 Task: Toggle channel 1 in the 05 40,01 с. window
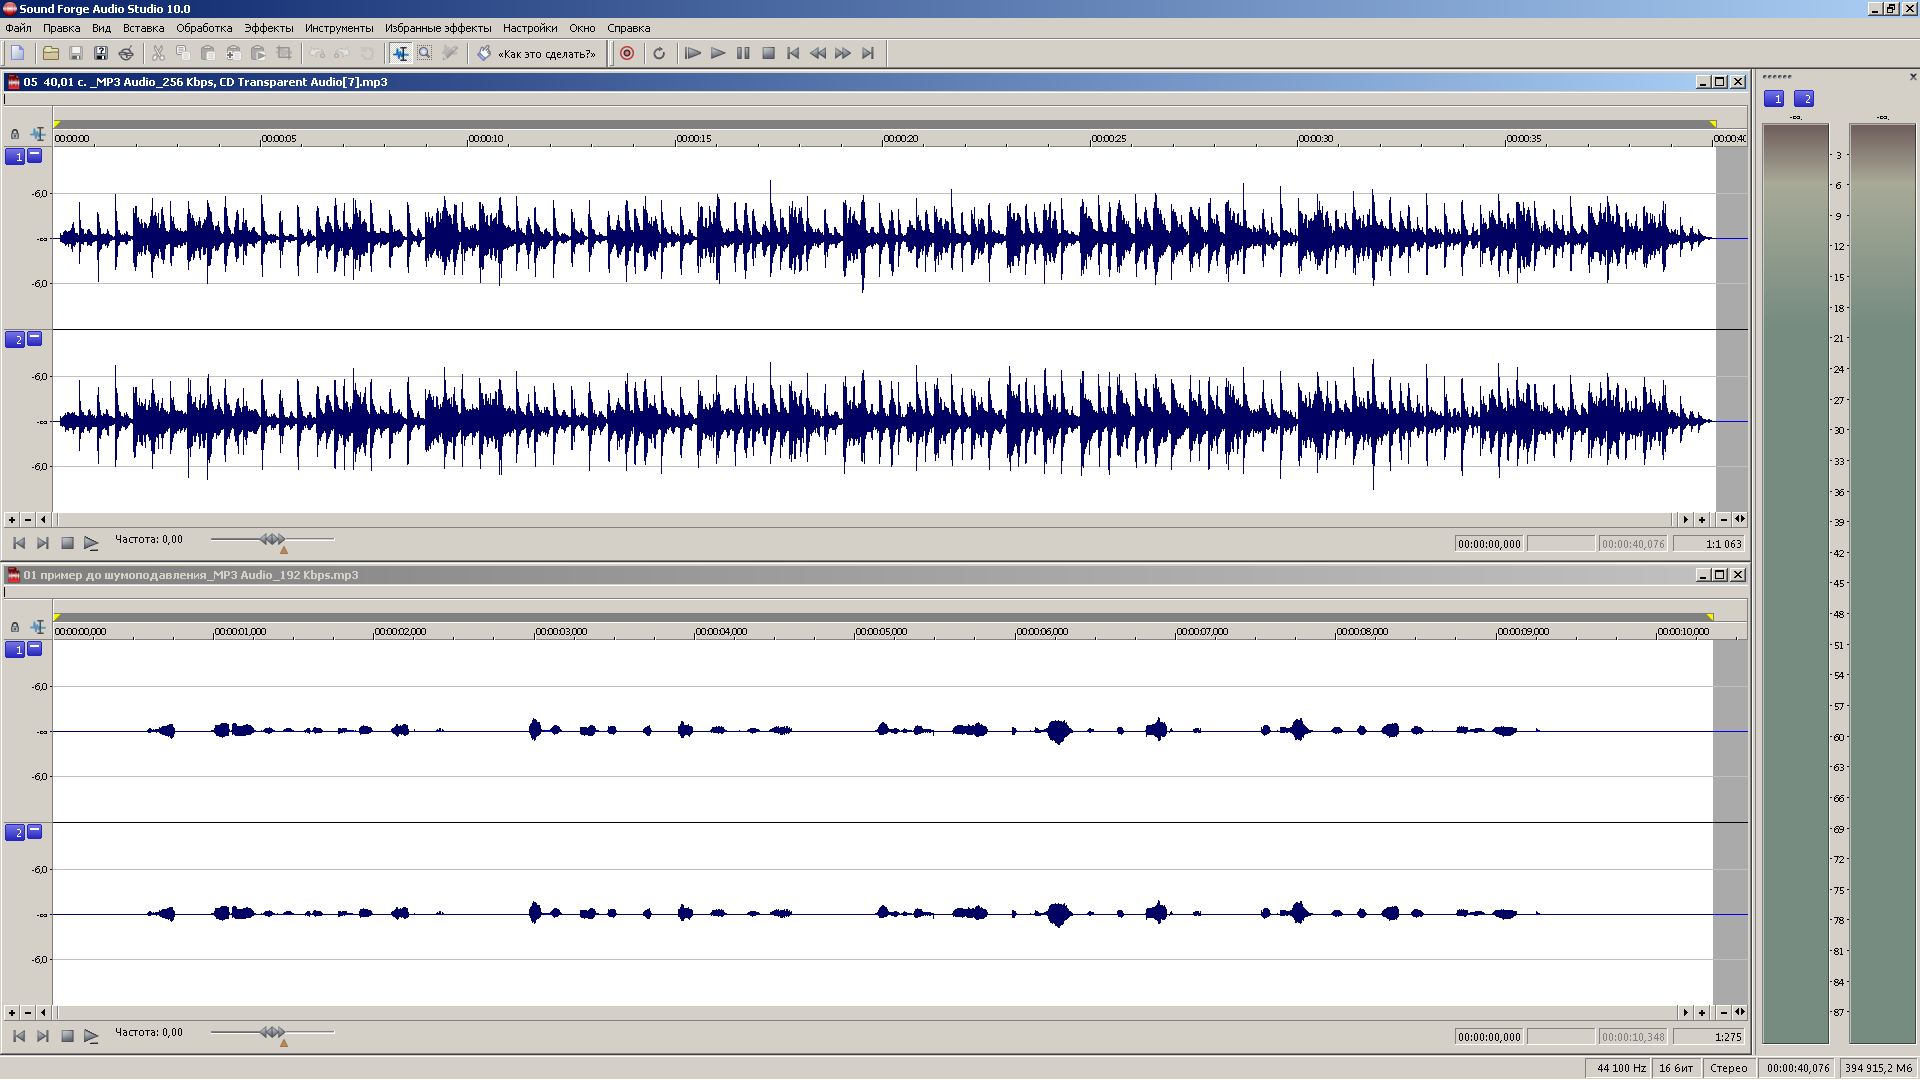15,157
